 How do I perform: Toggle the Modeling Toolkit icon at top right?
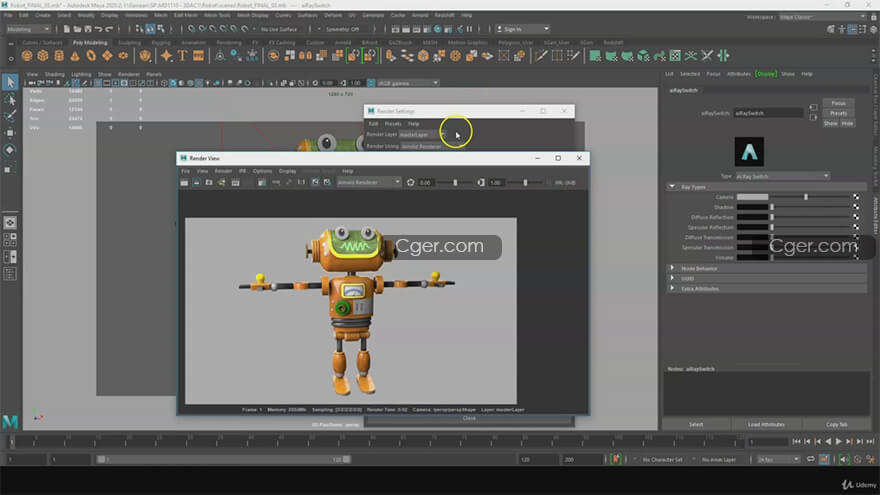(x=831, y=29)
